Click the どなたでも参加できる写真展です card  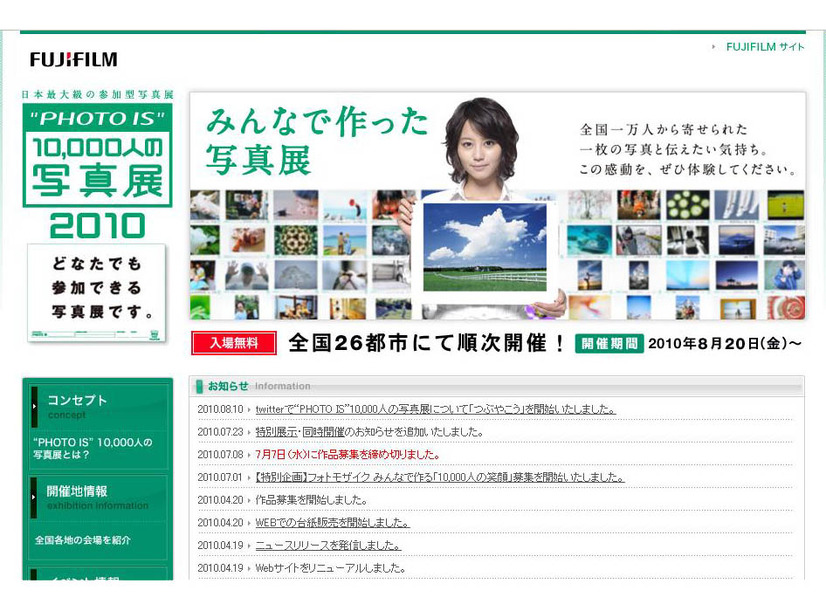coord(96,292)
